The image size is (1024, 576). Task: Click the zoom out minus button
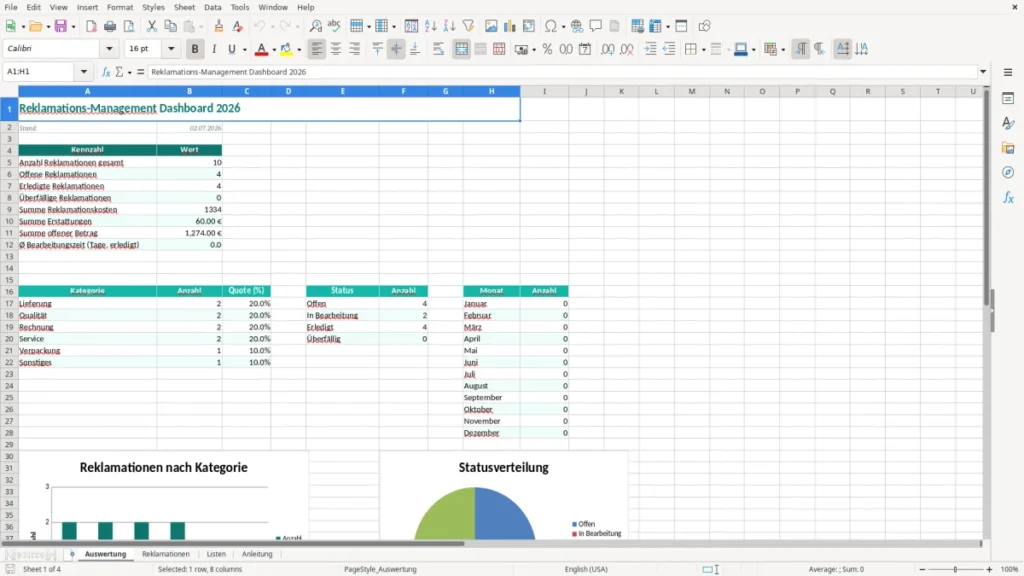(922, 569)
